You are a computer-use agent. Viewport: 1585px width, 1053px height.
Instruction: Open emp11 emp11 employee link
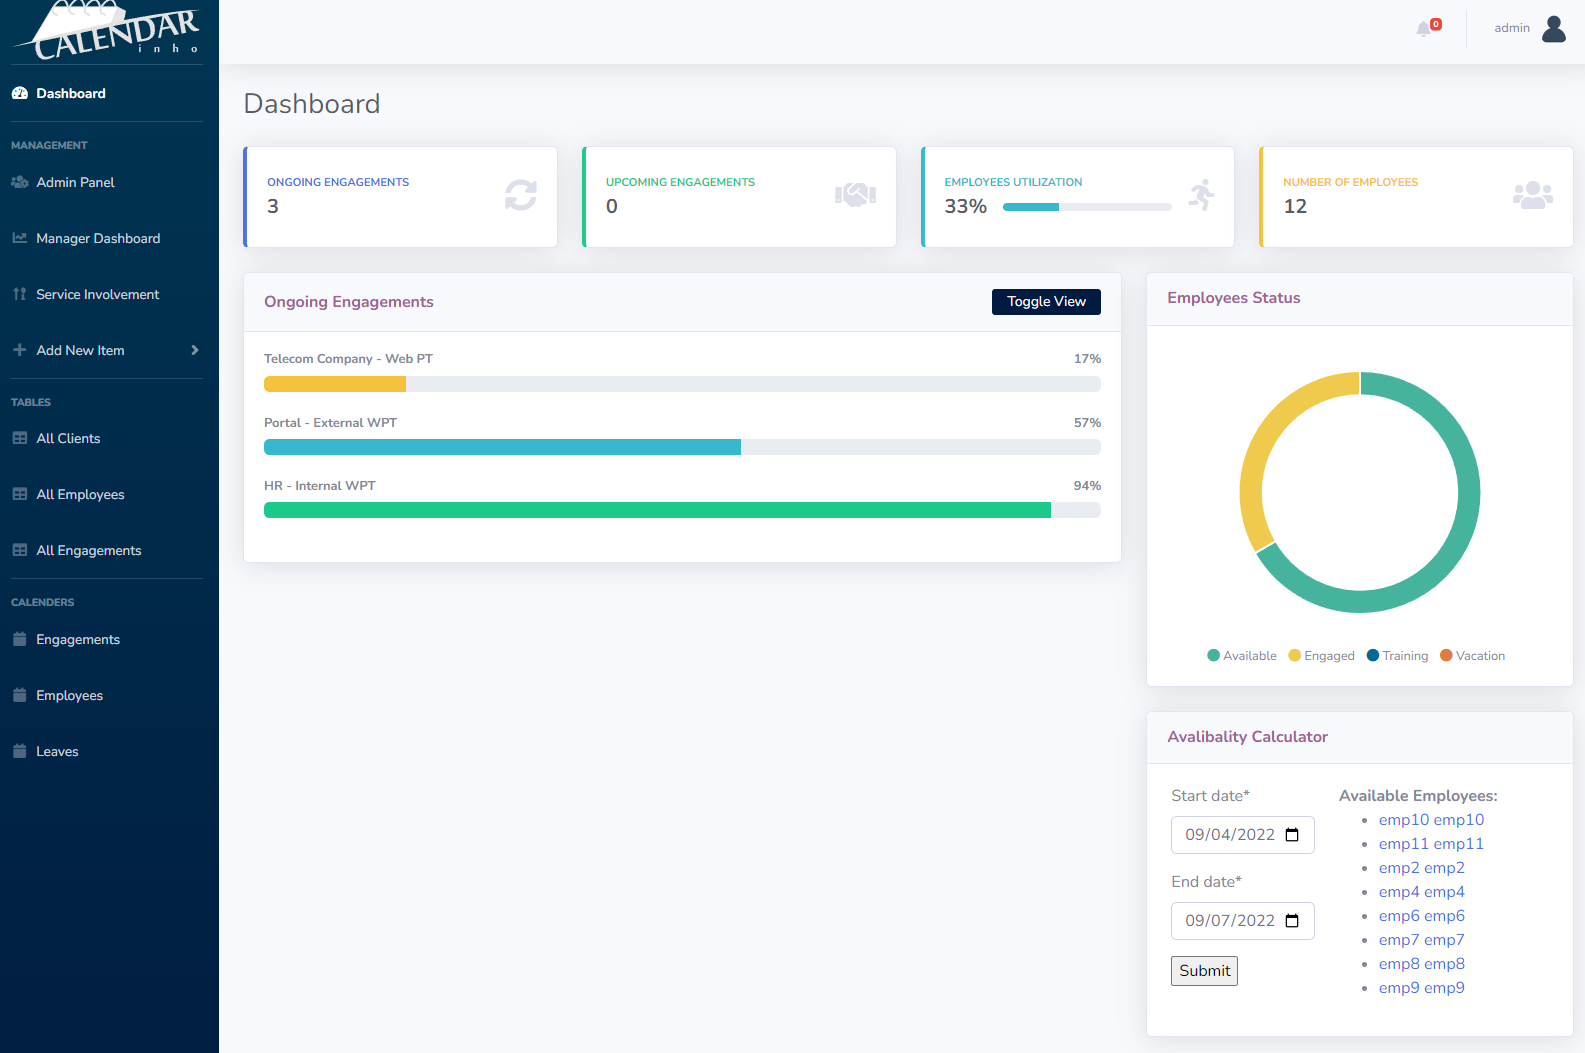pyautogui.click(x=1431, y=844)
